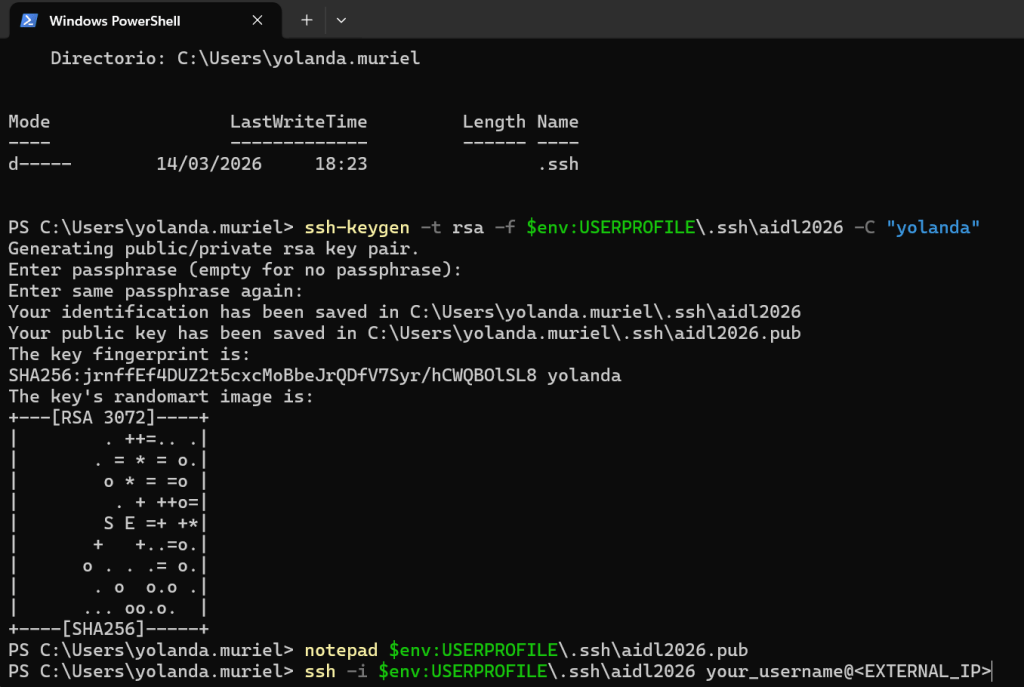The image size is (1024, 687).
Task: Close the Windows PowerShell tab
Action: click(261, 20)
